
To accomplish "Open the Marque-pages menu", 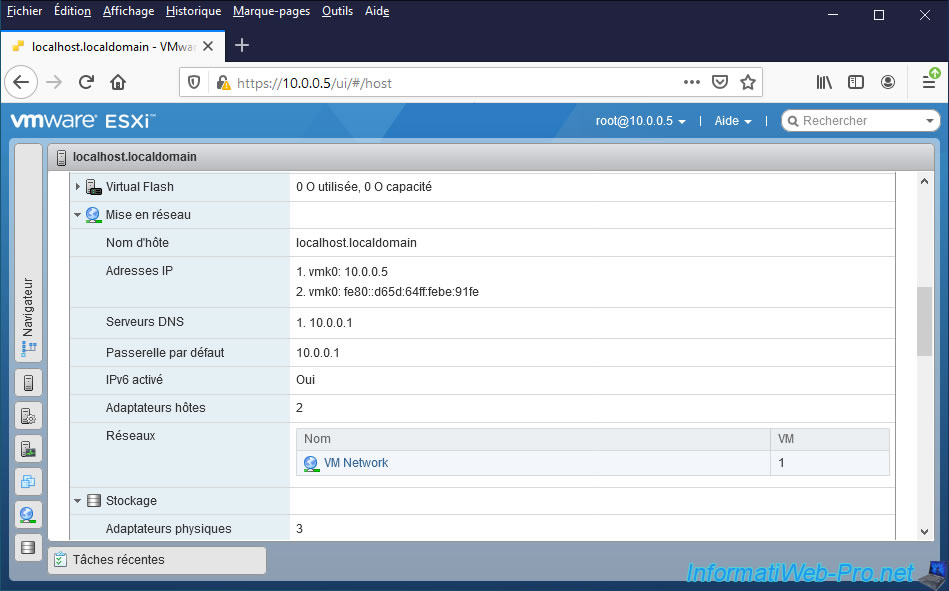I will pos(271,11).
